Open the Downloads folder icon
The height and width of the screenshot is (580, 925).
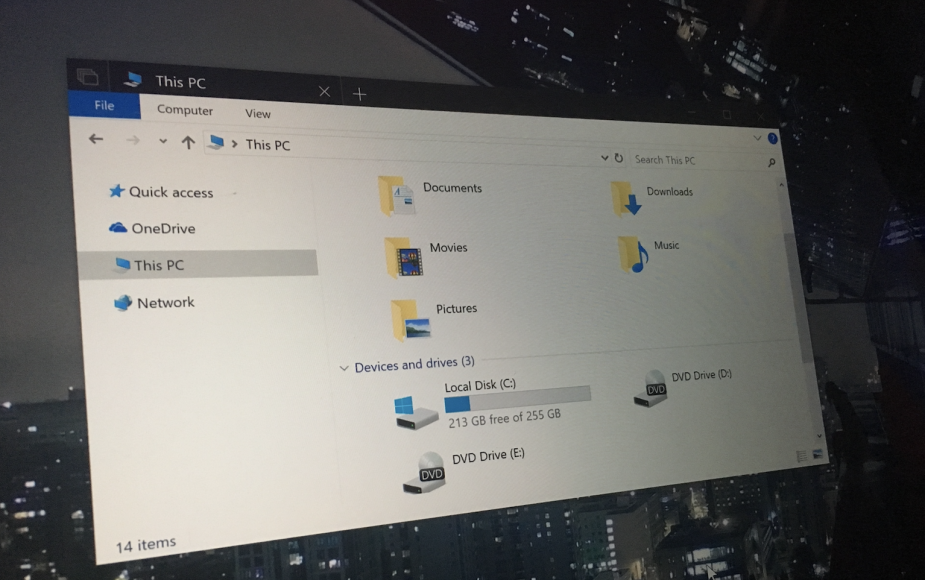[x=626, y=199]
